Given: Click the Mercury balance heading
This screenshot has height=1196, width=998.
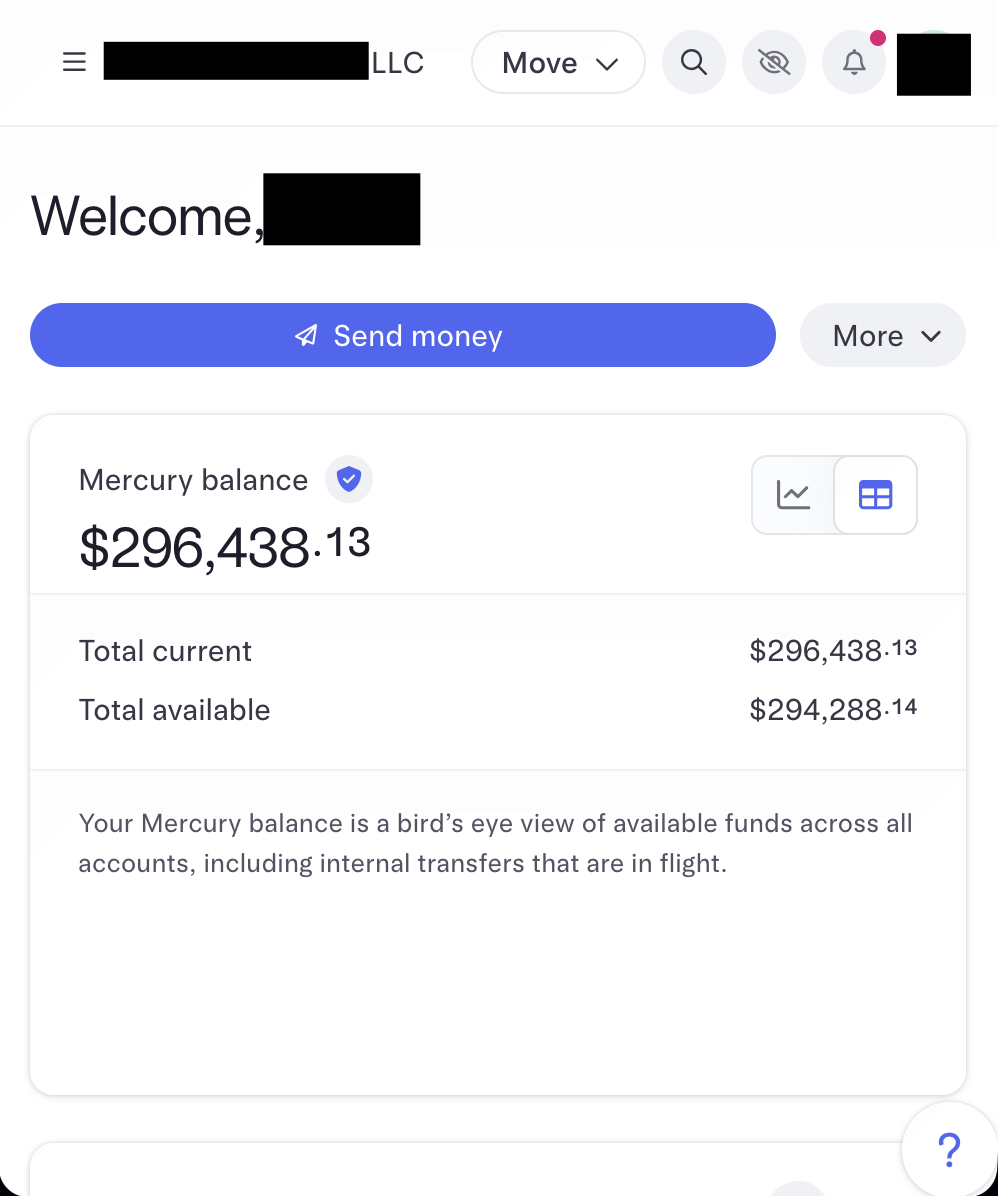Looking at the screenshot, I should click(x=193, y=480).
